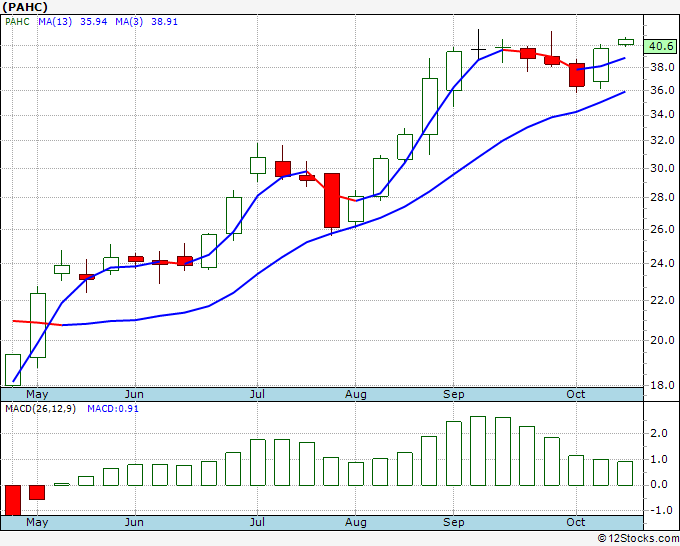The height and width of the screenshot is (546, 680).
Task: Click May on the MACD panel axis
Action: tap(37, 523)
